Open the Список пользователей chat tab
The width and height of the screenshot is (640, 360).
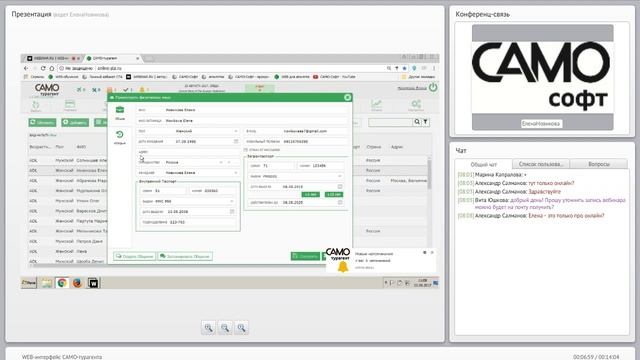click(x=541, y=164)
